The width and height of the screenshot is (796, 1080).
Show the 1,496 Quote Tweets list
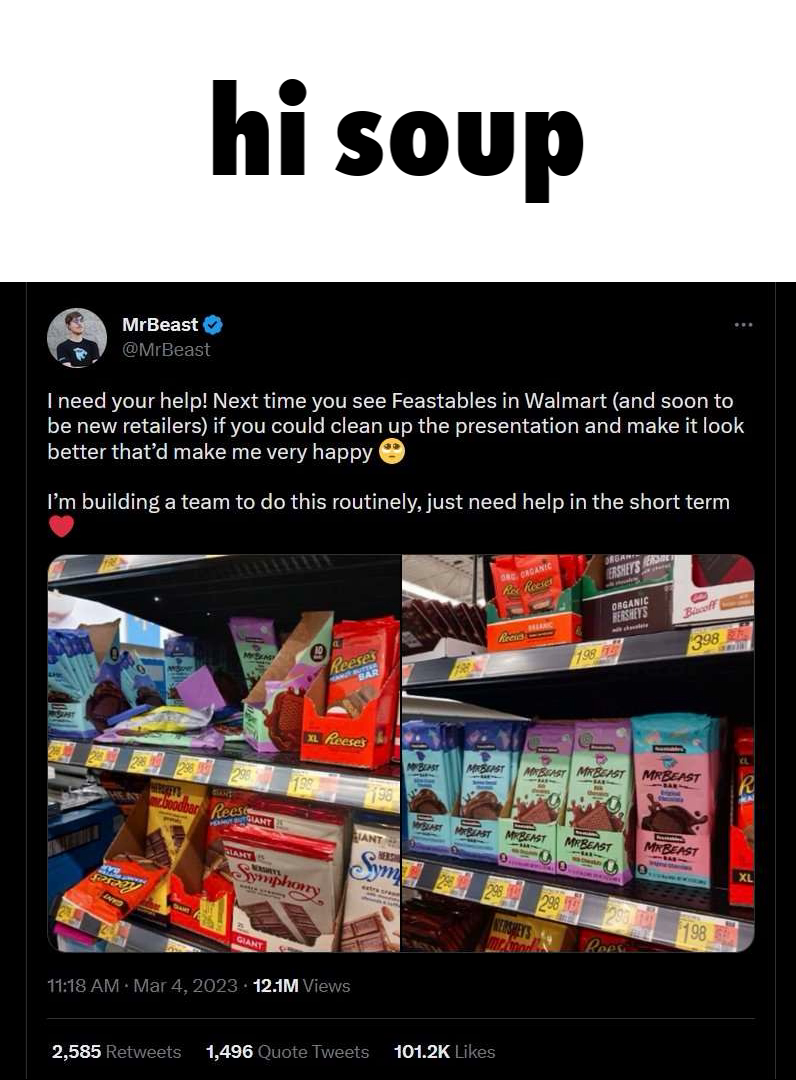(287, 1052)
